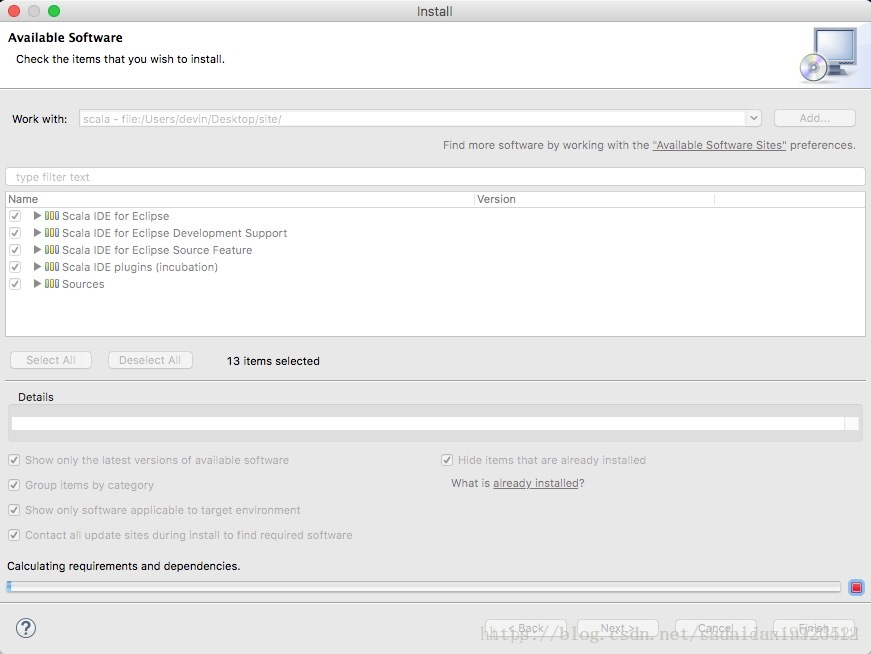
Task: Open Available Software Sites preferences link
Action: click(719, 145)
